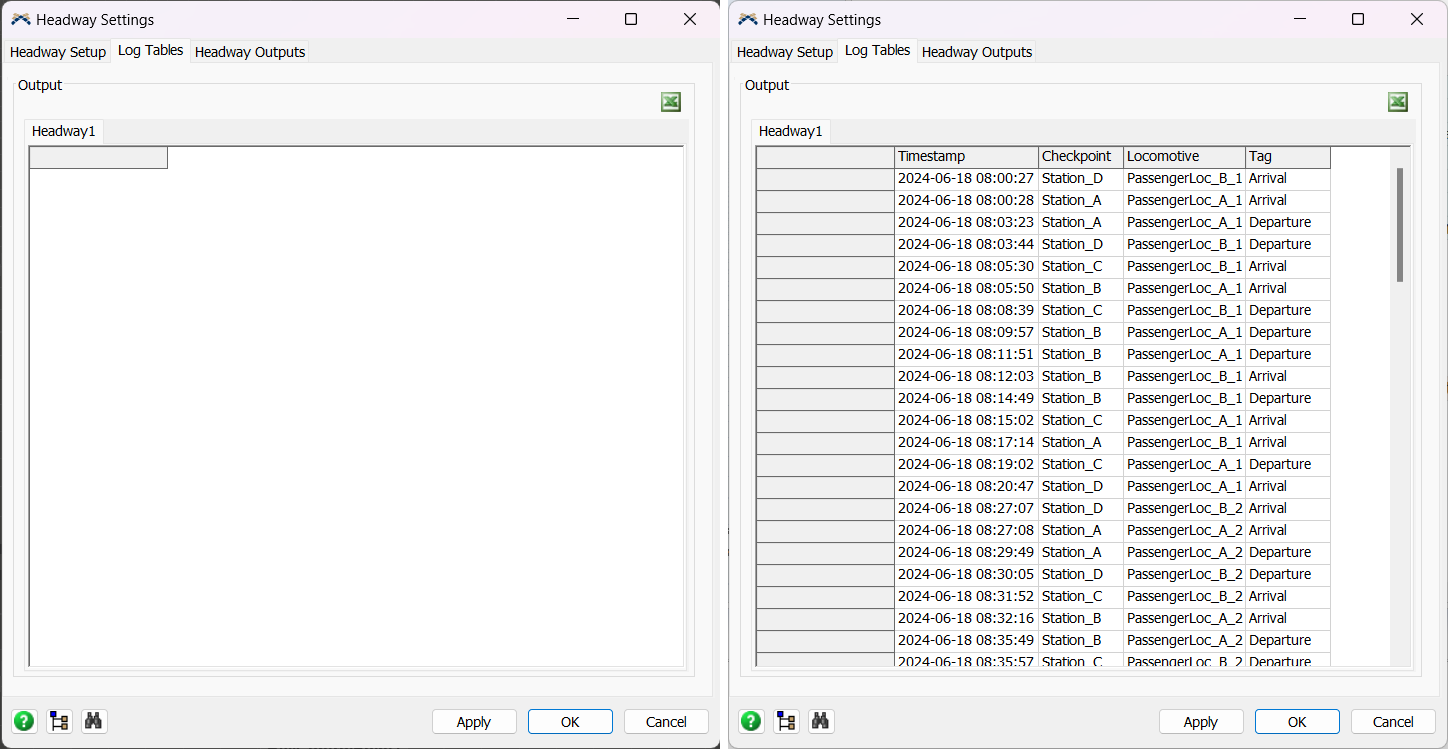Click the Excel export icon in the left window
Screen dimensions: 1448x749
coord(671,102)
